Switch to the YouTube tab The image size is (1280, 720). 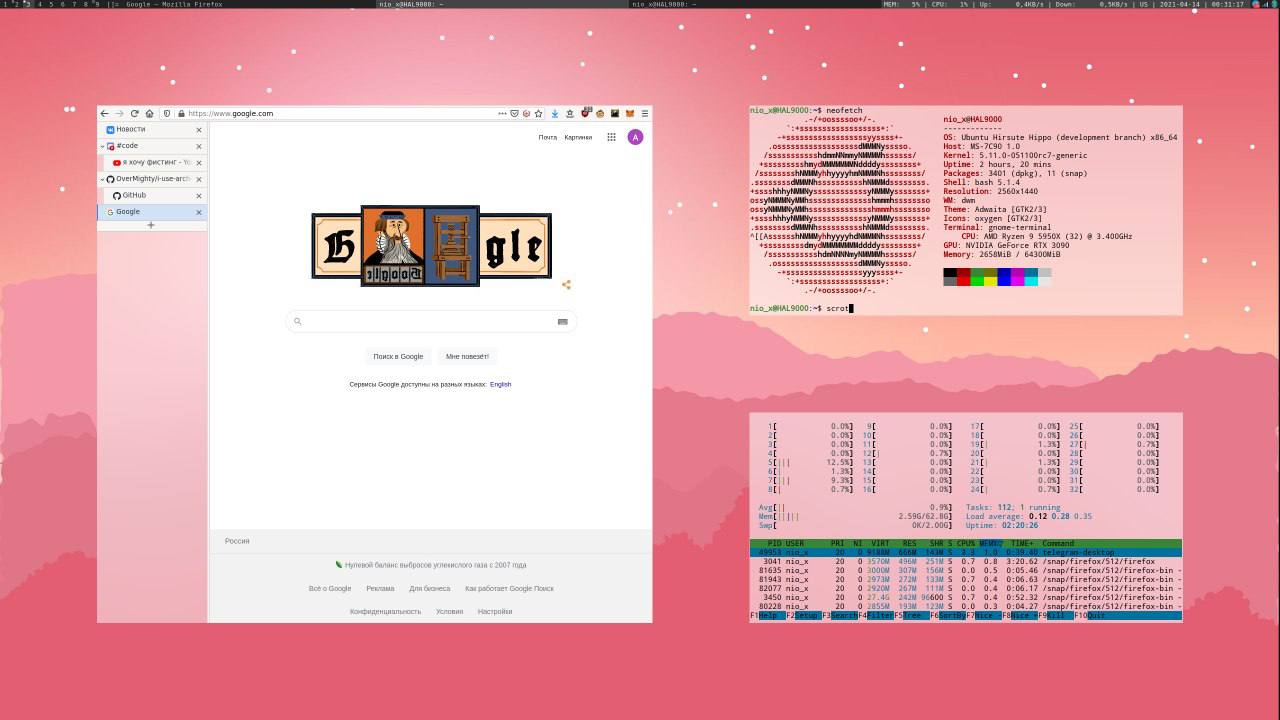pos(157,162)
